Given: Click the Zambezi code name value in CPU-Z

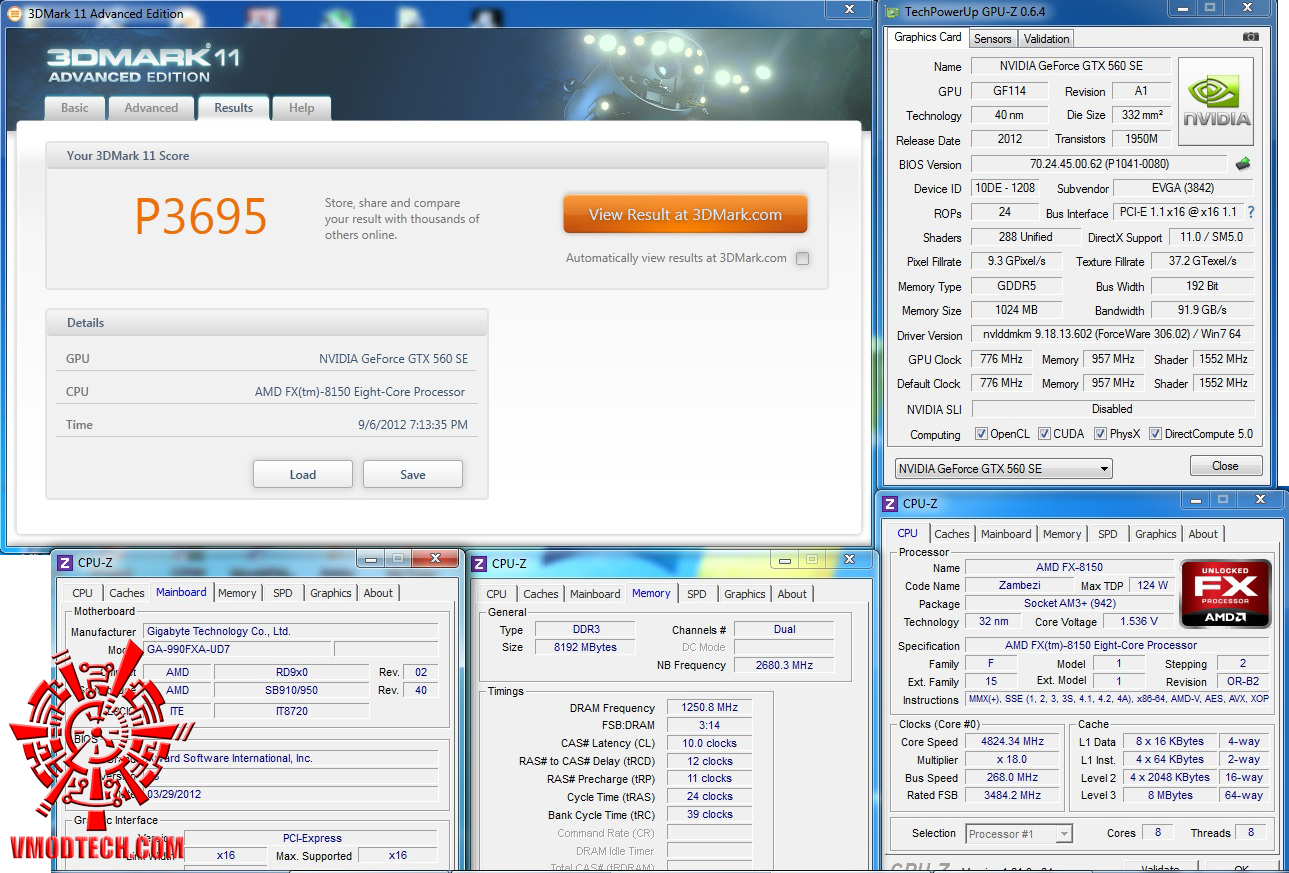Looking at the screenshot, I should click(x=1019, y=586).
